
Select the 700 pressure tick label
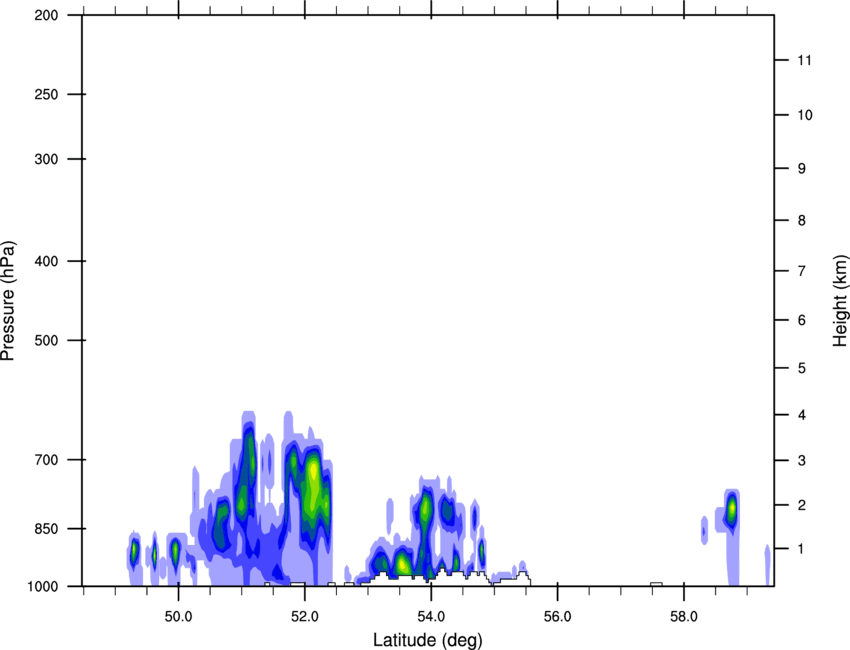coord(46,460)
